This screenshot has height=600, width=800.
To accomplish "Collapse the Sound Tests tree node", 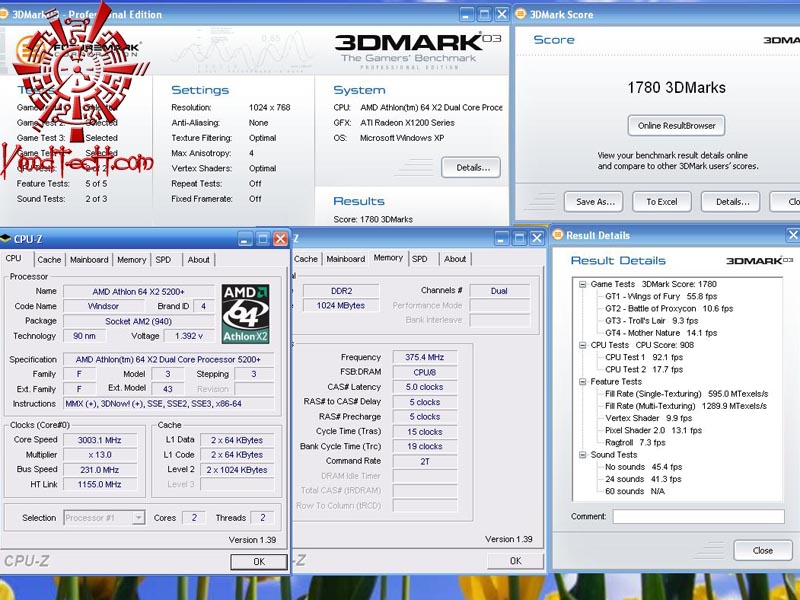I will (x=582, y=455).
